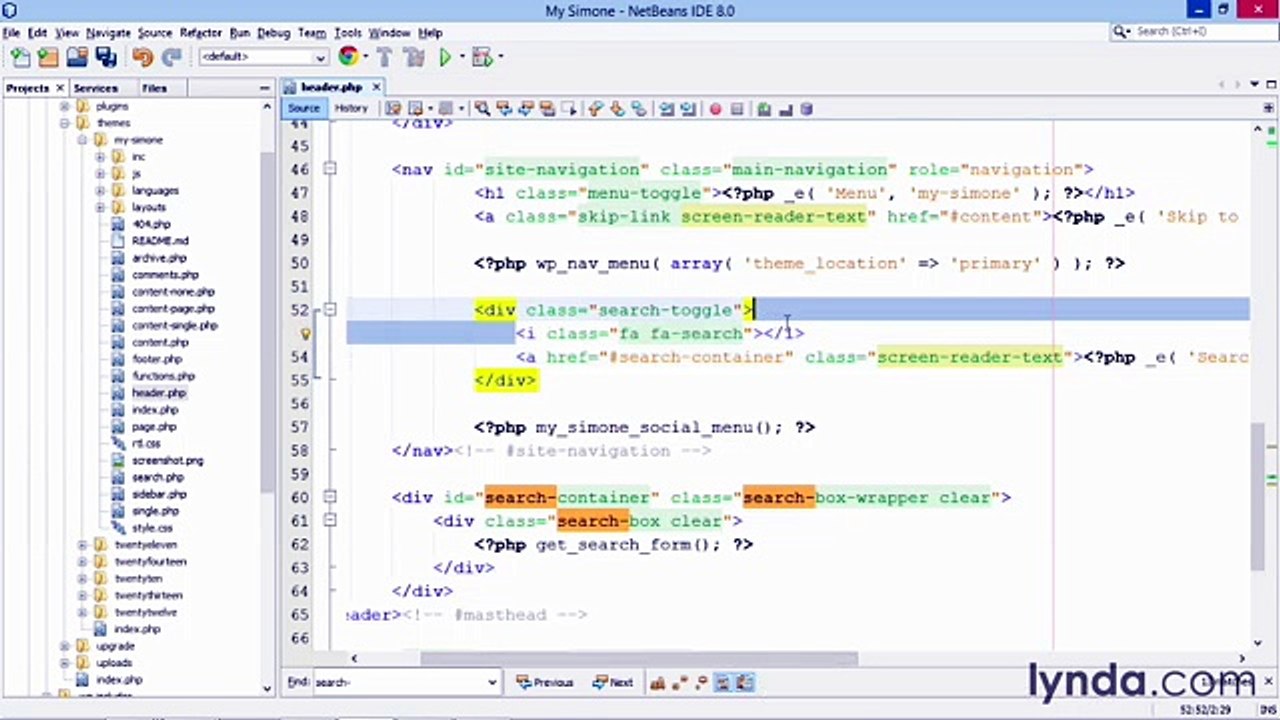The width and height of the screenshot is (1280, 720).
Task: Open Debug Project dropdown arrow
Action: [499, 57]
